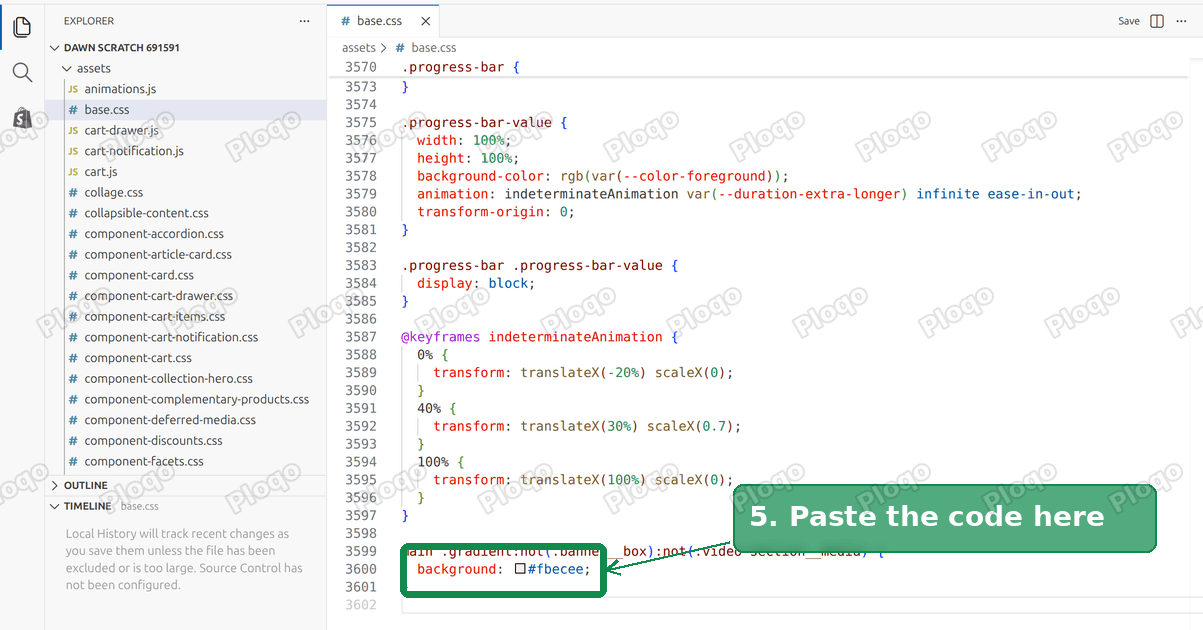This screenshot has height=630, width=1203.
Task: Open component-cart-items.css file
Action: 186,316
